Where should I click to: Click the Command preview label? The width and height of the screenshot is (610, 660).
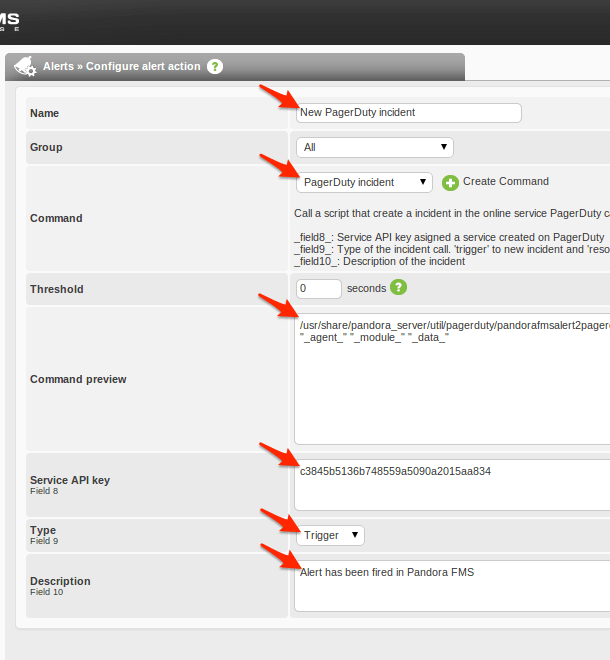pyautogui.click(x=78, y=379)
